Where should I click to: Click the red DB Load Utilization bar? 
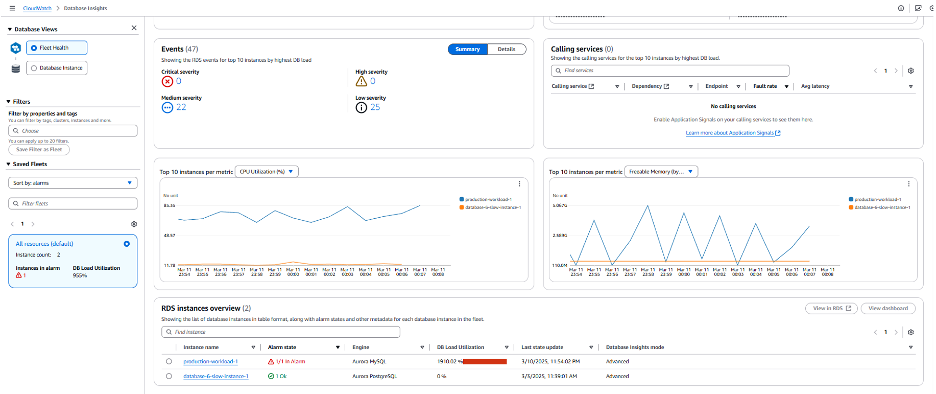pos(485,361)
